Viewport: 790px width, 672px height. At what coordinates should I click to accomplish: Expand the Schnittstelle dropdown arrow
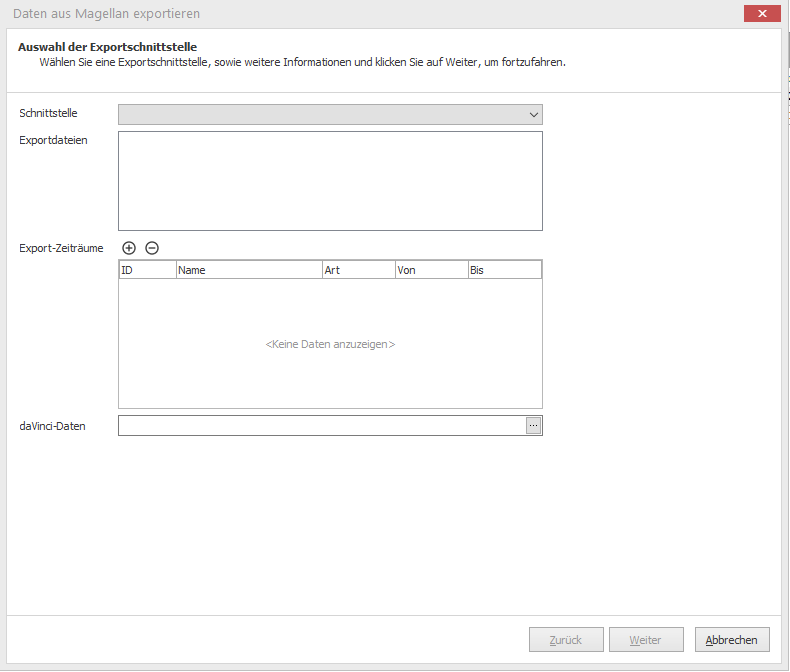point(534,115)
